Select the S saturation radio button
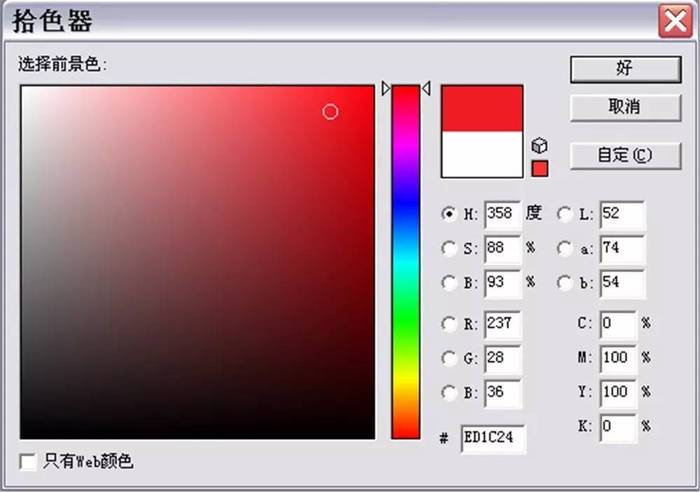 [449, 248]
